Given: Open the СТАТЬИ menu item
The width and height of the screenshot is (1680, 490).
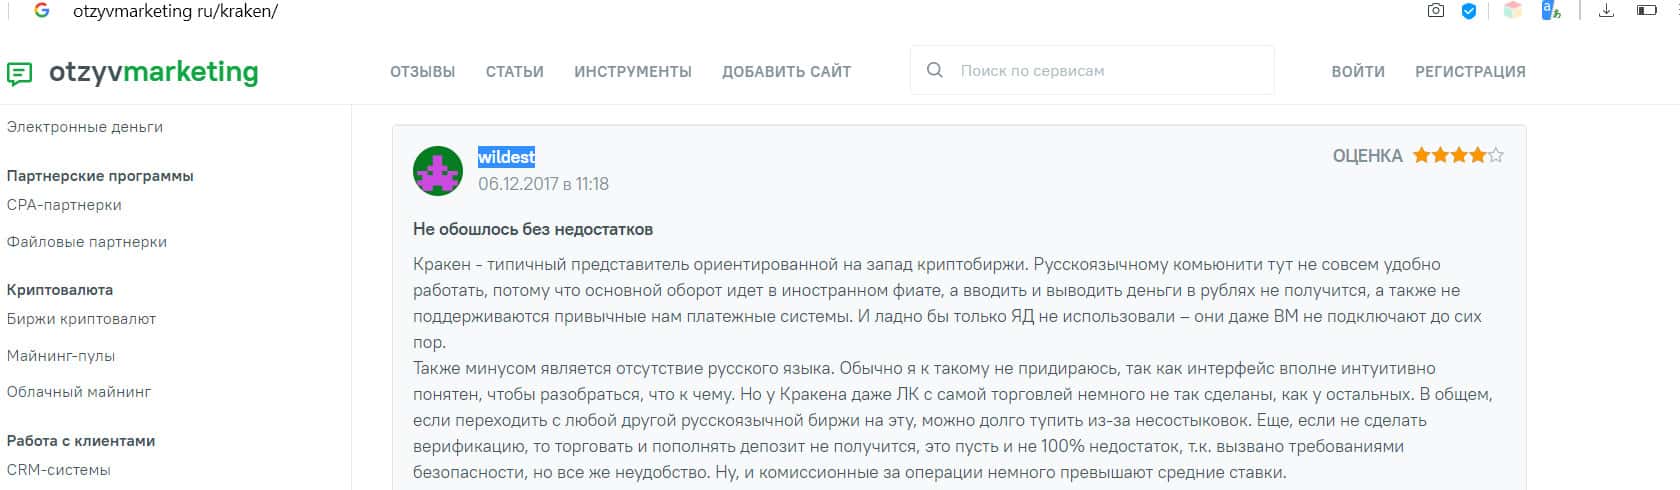Looking at the screenshot, I should (x=514, y=72).
